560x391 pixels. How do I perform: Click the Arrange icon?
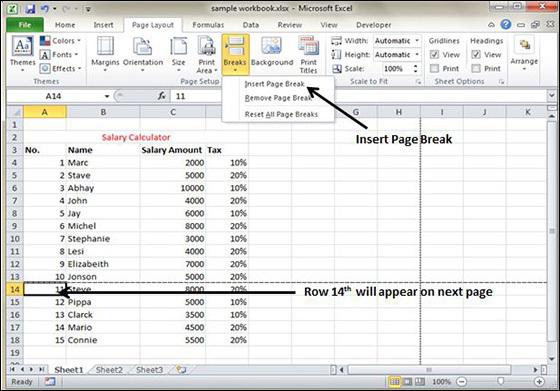point(524,45)
